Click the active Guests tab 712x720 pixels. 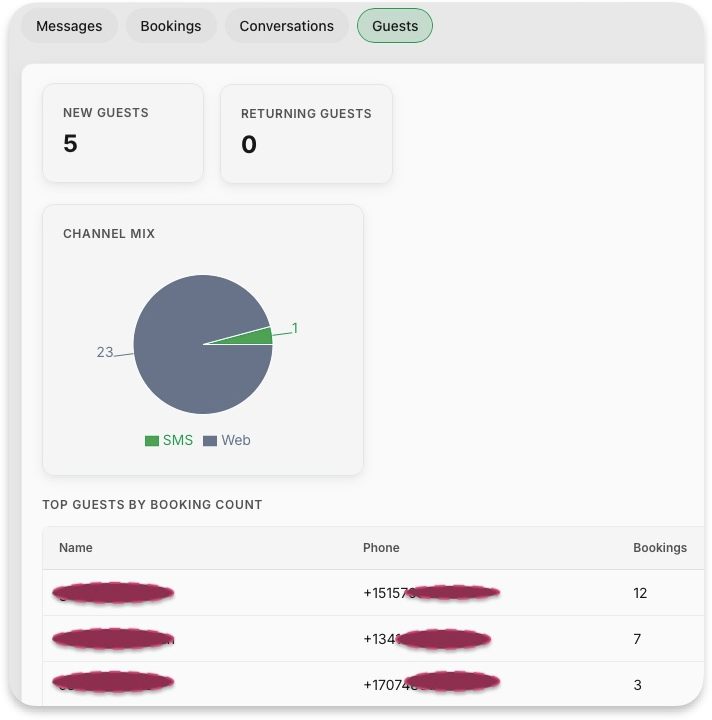click(395, 26)
